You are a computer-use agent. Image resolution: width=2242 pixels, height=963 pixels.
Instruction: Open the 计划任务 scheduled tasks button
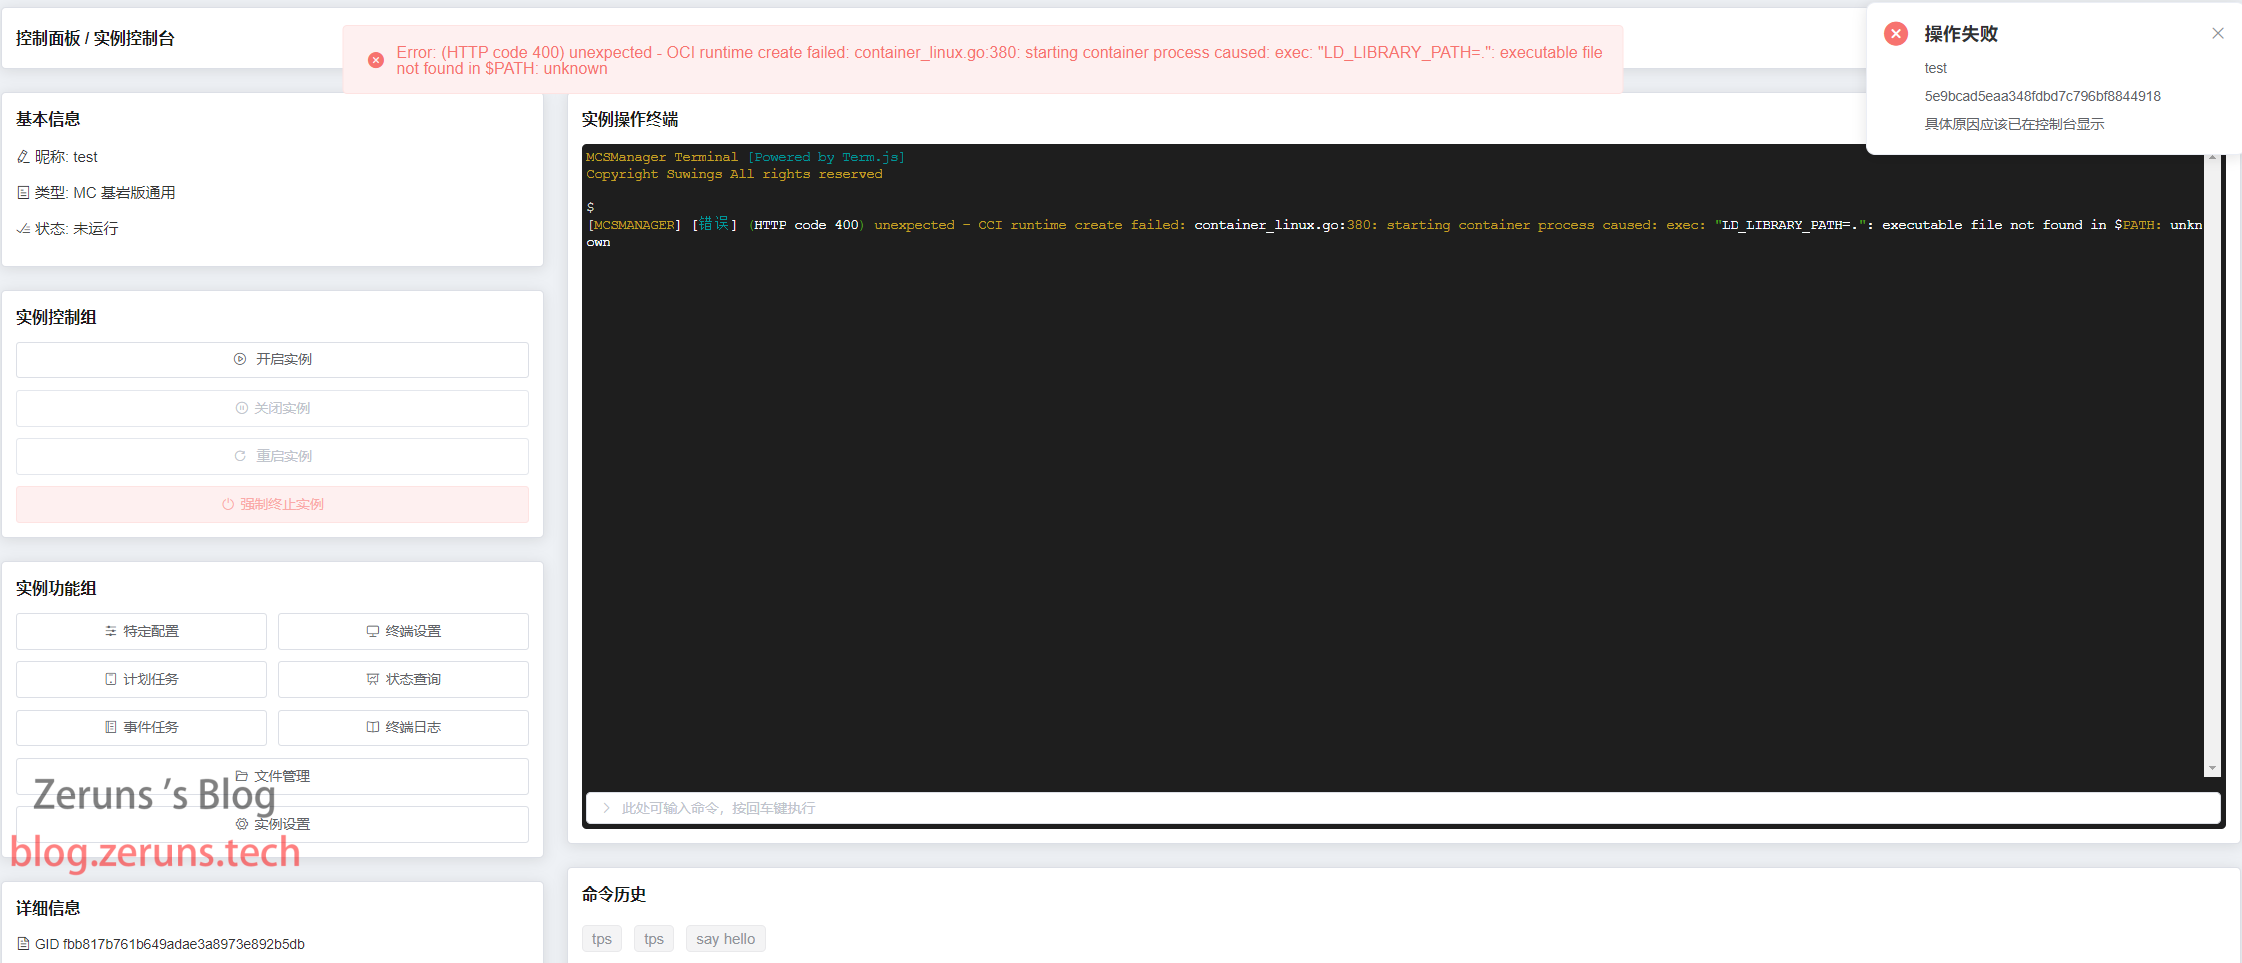(x=141, y=679)
